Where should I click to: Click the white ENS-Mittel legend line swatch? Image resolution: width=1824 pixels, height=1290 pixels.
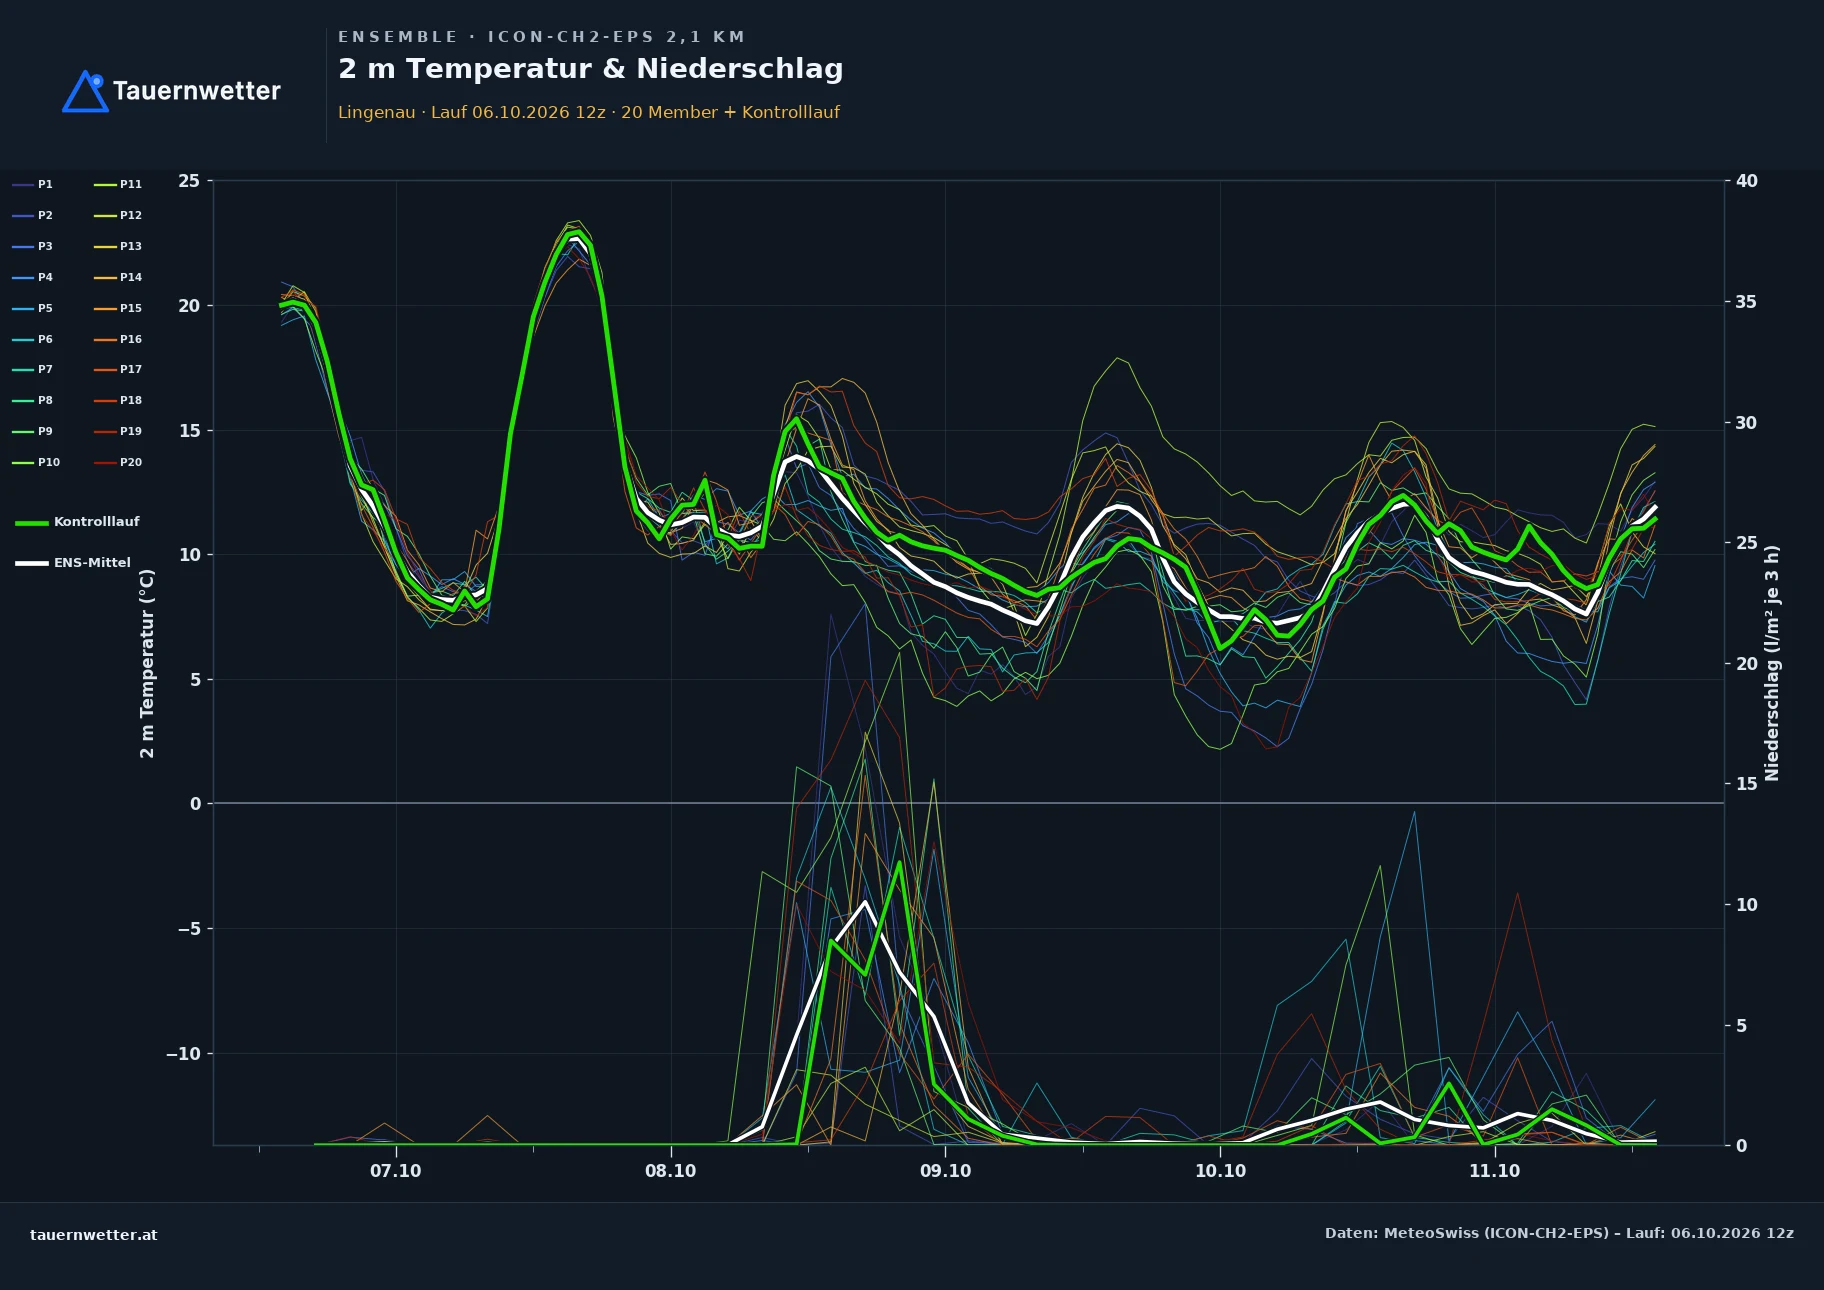pyautogui.click(x=32, y=564)
